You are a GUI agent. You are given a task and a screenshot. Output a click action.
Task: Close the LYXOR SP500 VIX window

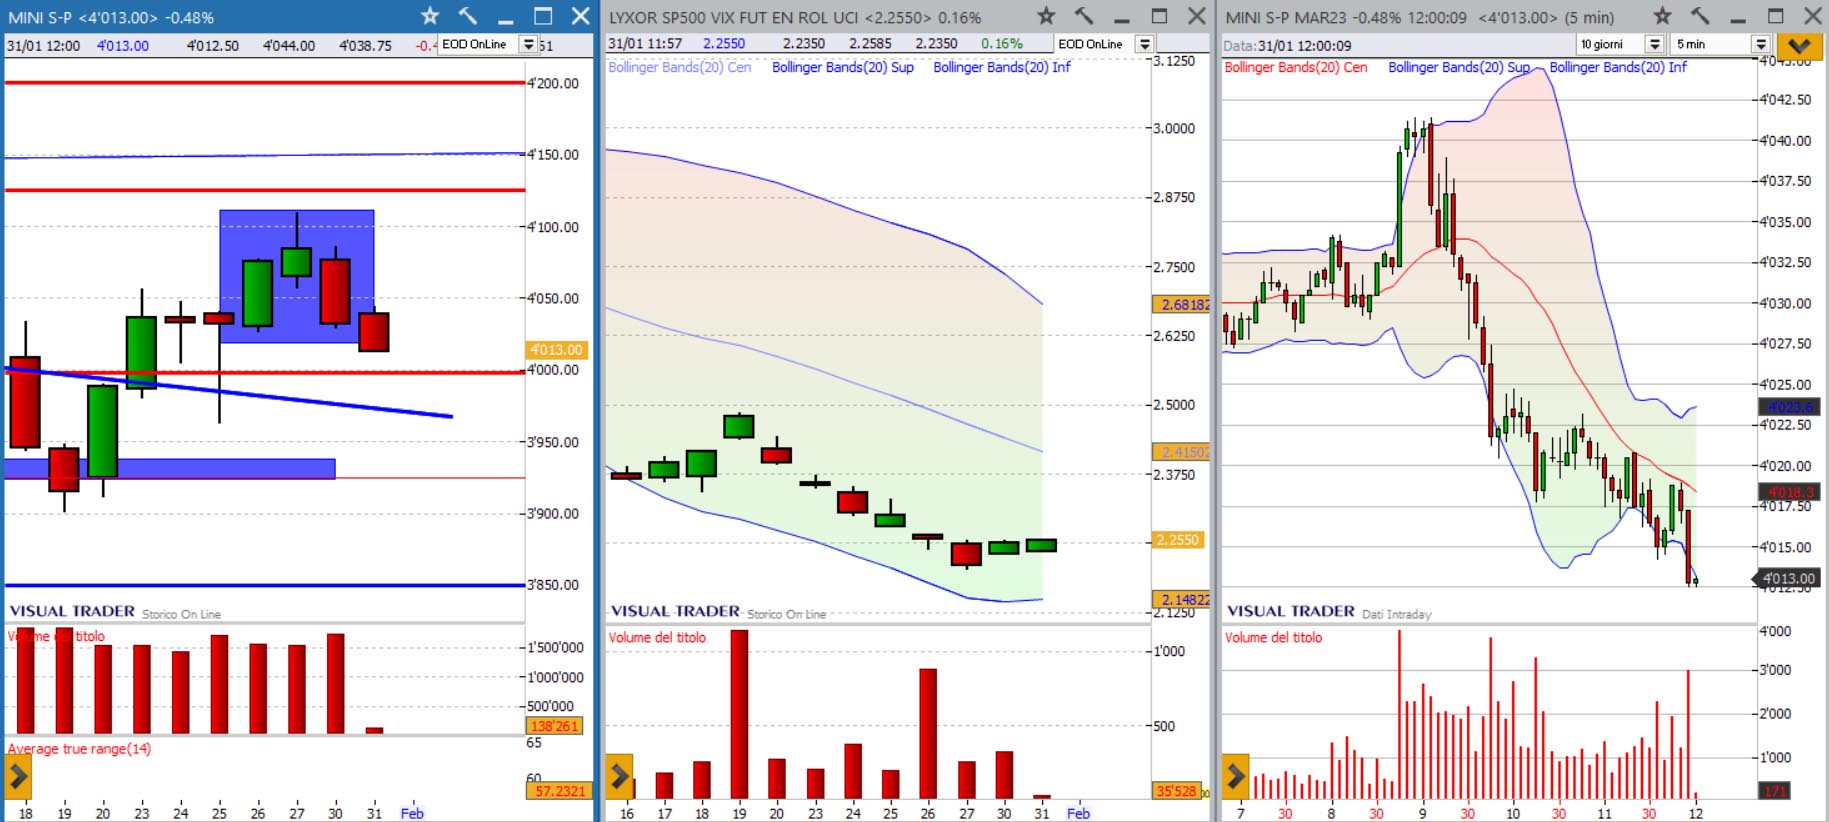(1196, 16)
